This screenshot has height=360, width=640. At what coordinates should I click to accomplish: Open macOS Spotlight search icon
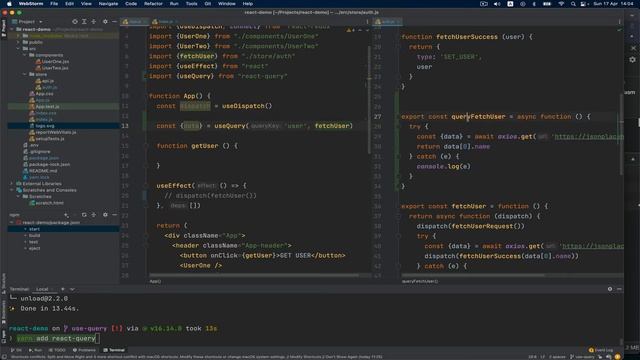coord(573,4)
